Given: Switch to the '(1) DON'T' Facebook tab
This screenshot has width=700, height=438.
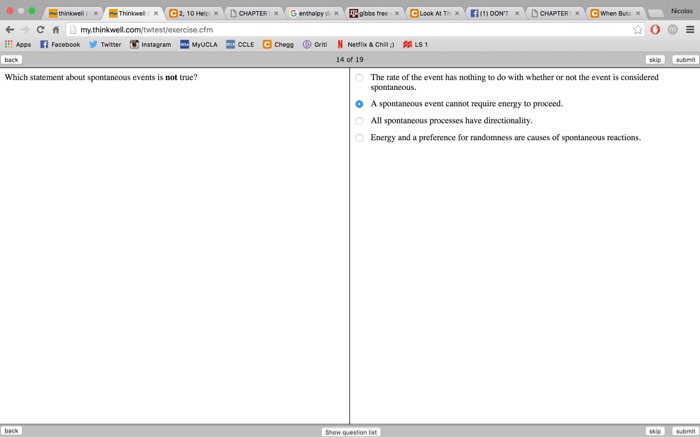Looking at the screenshot, I should coord(493,13).
